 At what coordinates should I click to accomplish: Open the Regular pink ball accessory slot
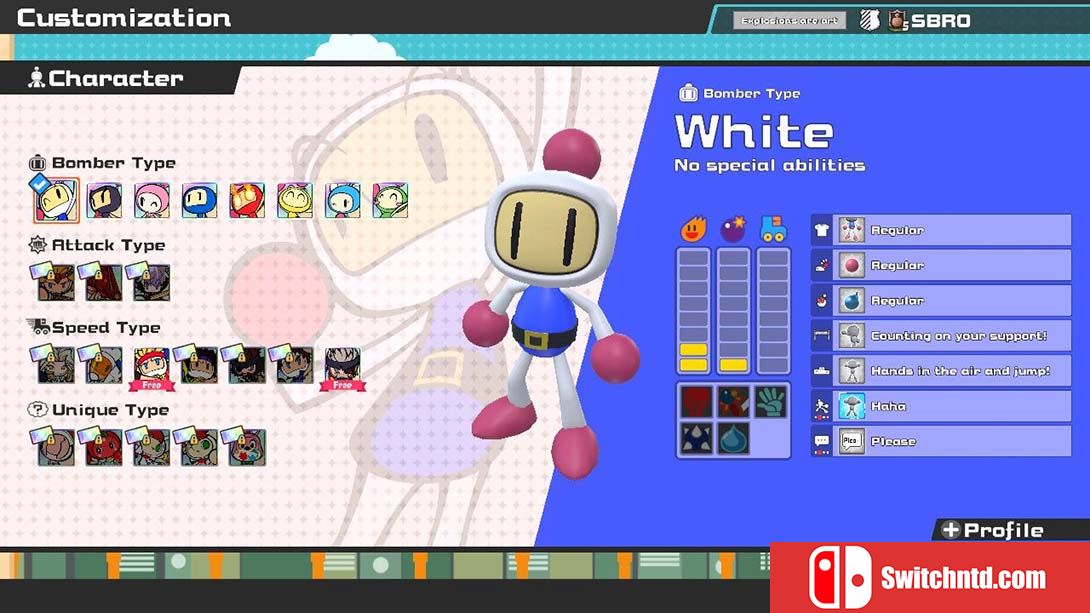[x=941, y=265]
